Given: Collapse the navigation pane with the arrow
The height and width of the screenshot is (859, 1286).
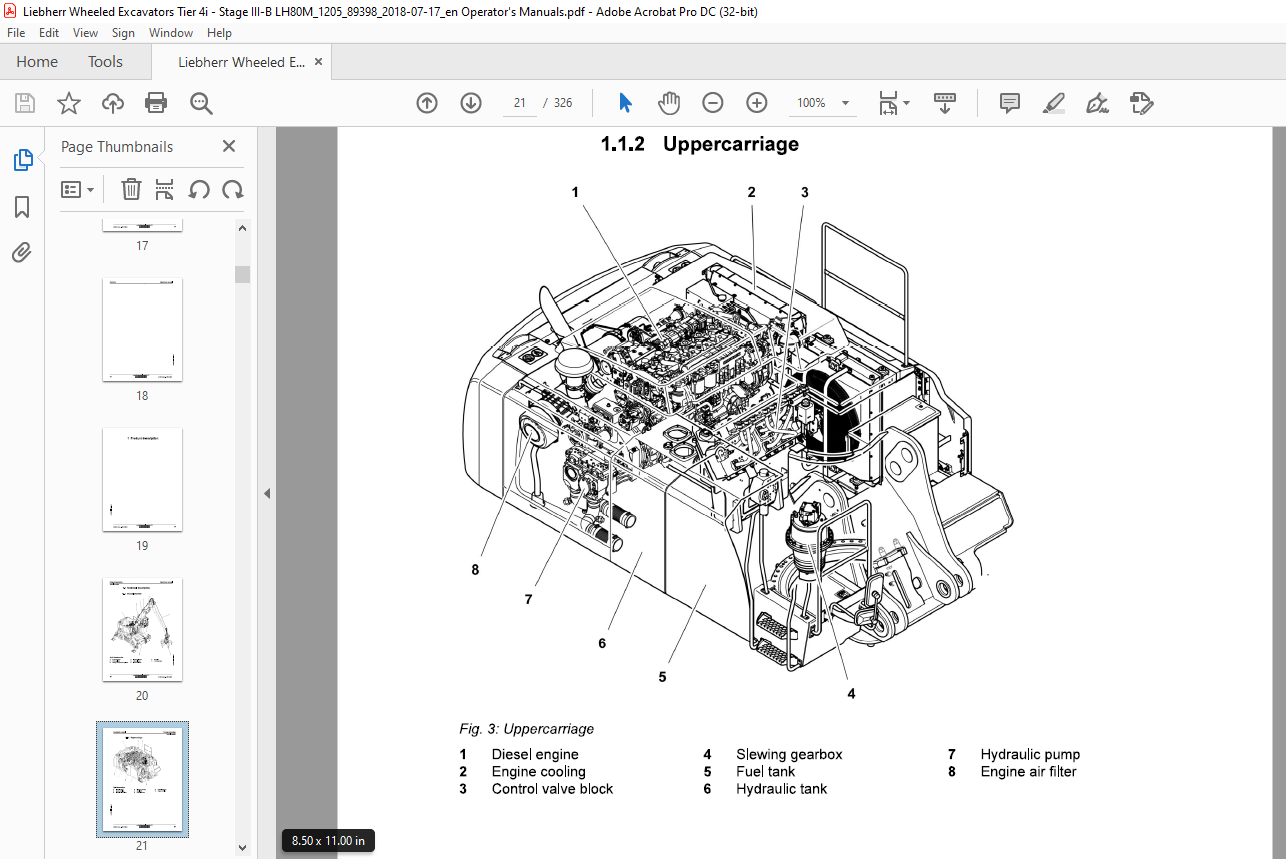Looking at the screenshot, I should pos(267,493).
